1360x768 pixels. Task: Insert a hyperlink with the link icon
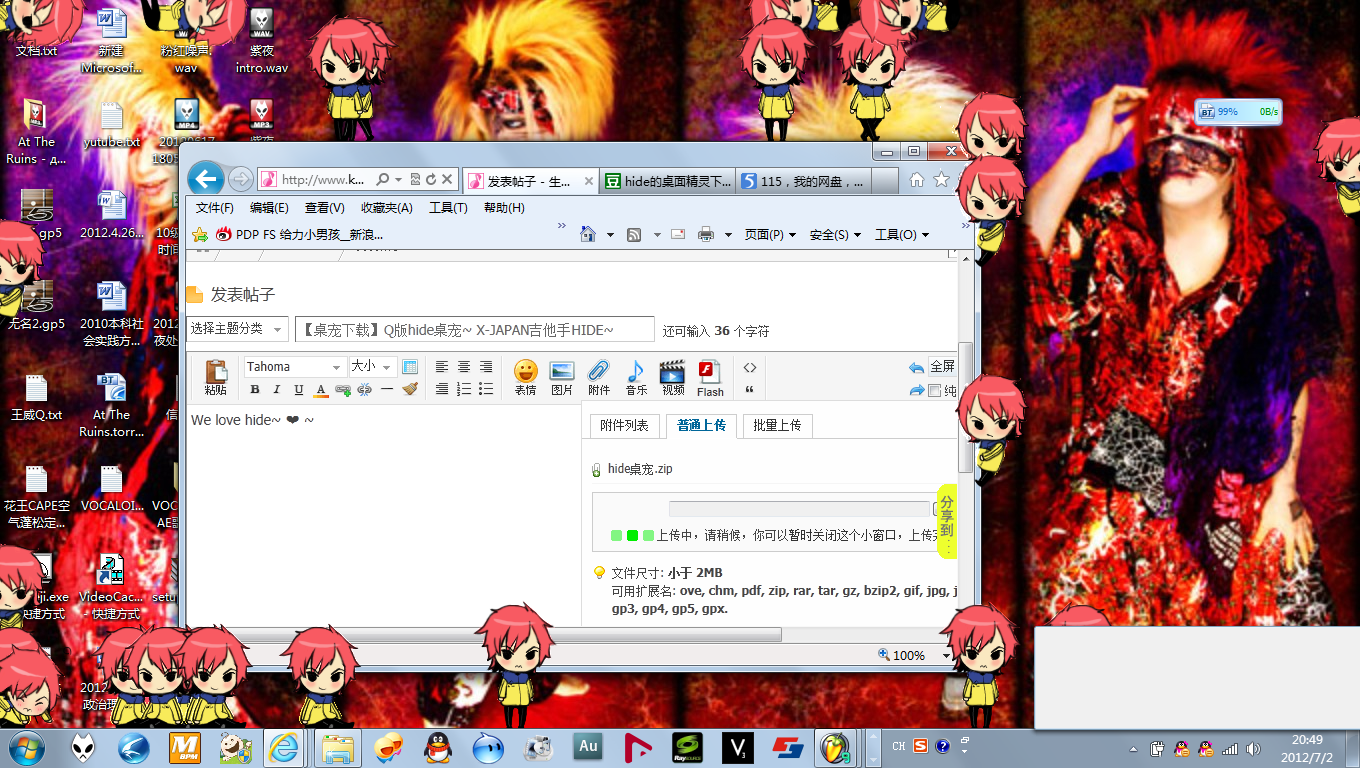343,389
